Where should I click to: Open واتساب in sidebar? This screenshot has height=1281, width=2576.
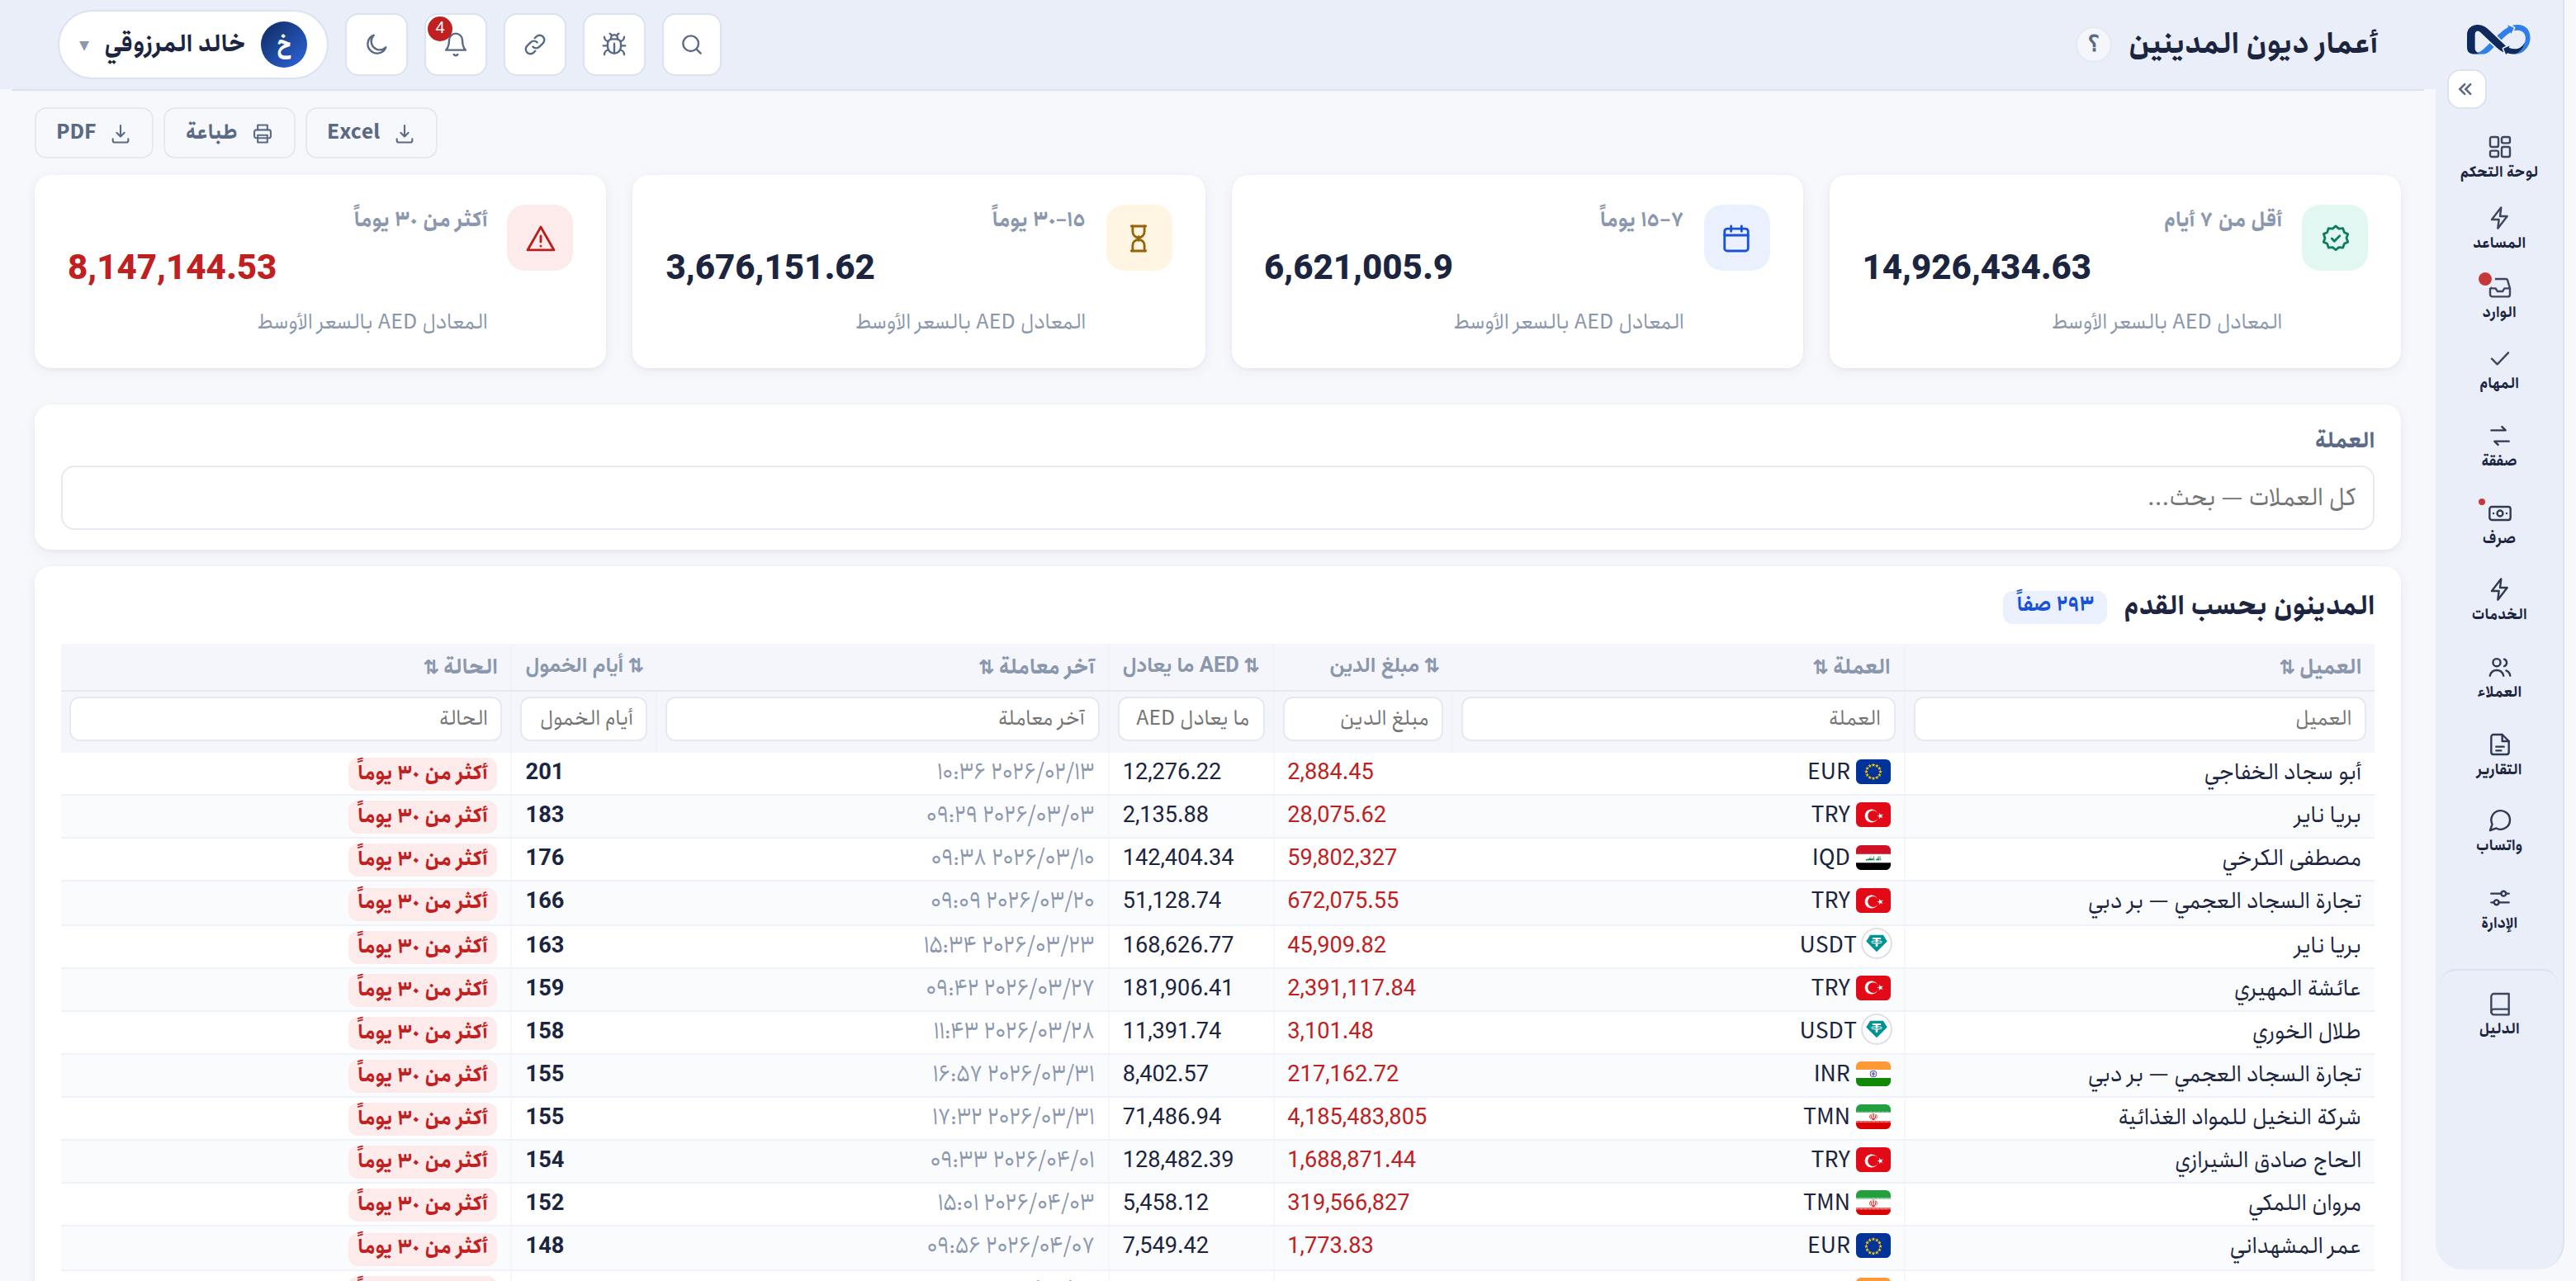(x=2498, y=832)
